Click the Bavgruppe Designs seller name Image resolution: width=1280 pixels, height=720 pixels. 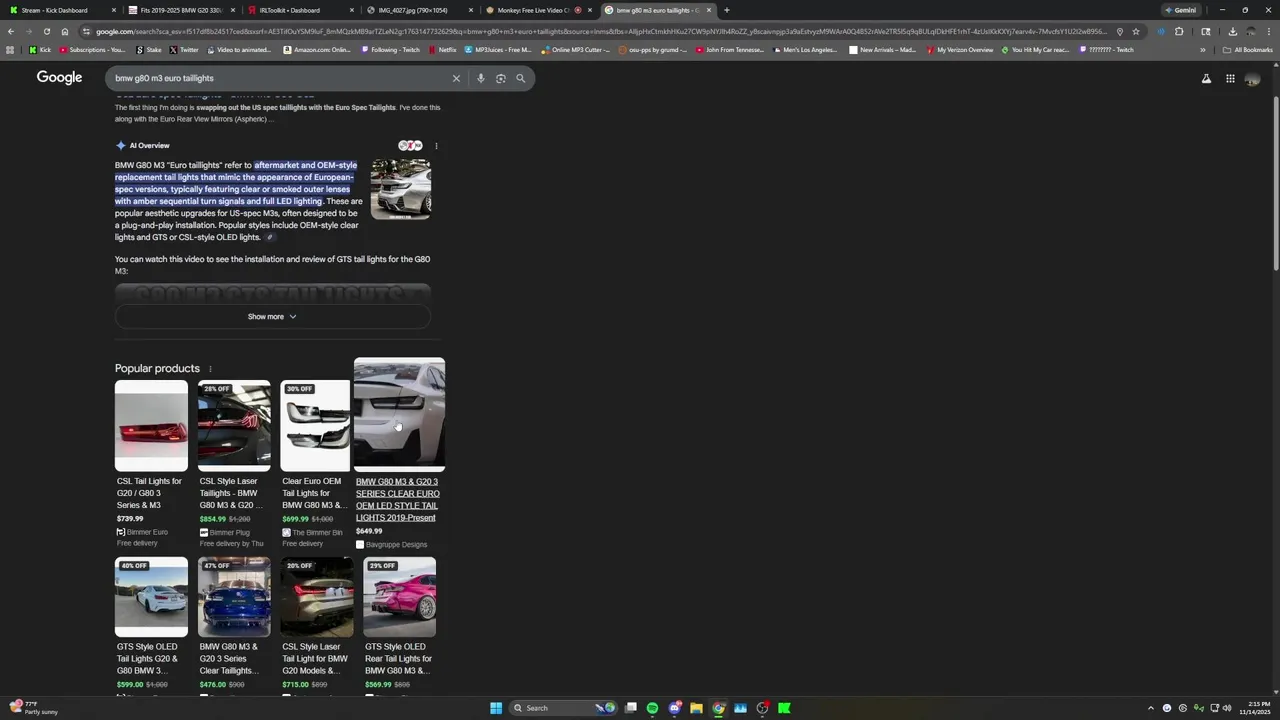[x=396, y=545]
